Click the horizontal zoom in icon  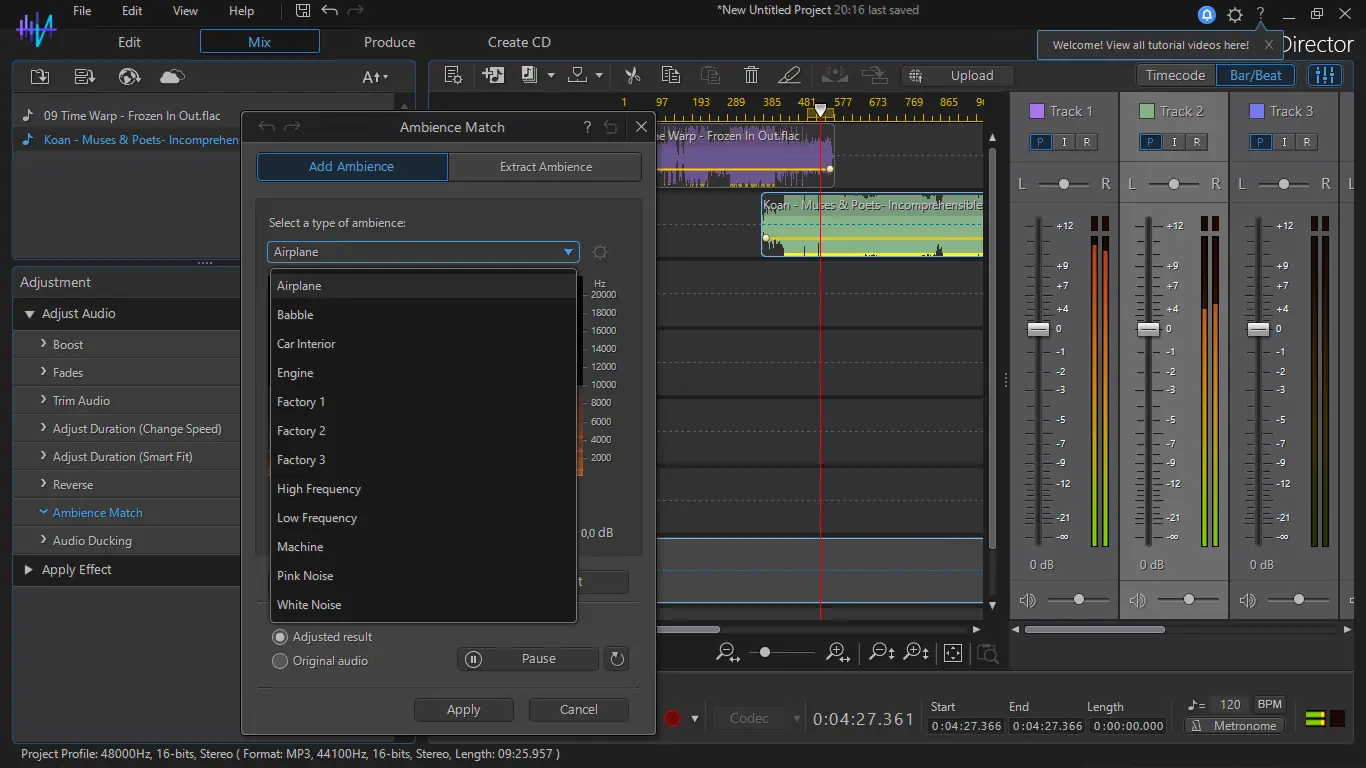click(838, 653)
